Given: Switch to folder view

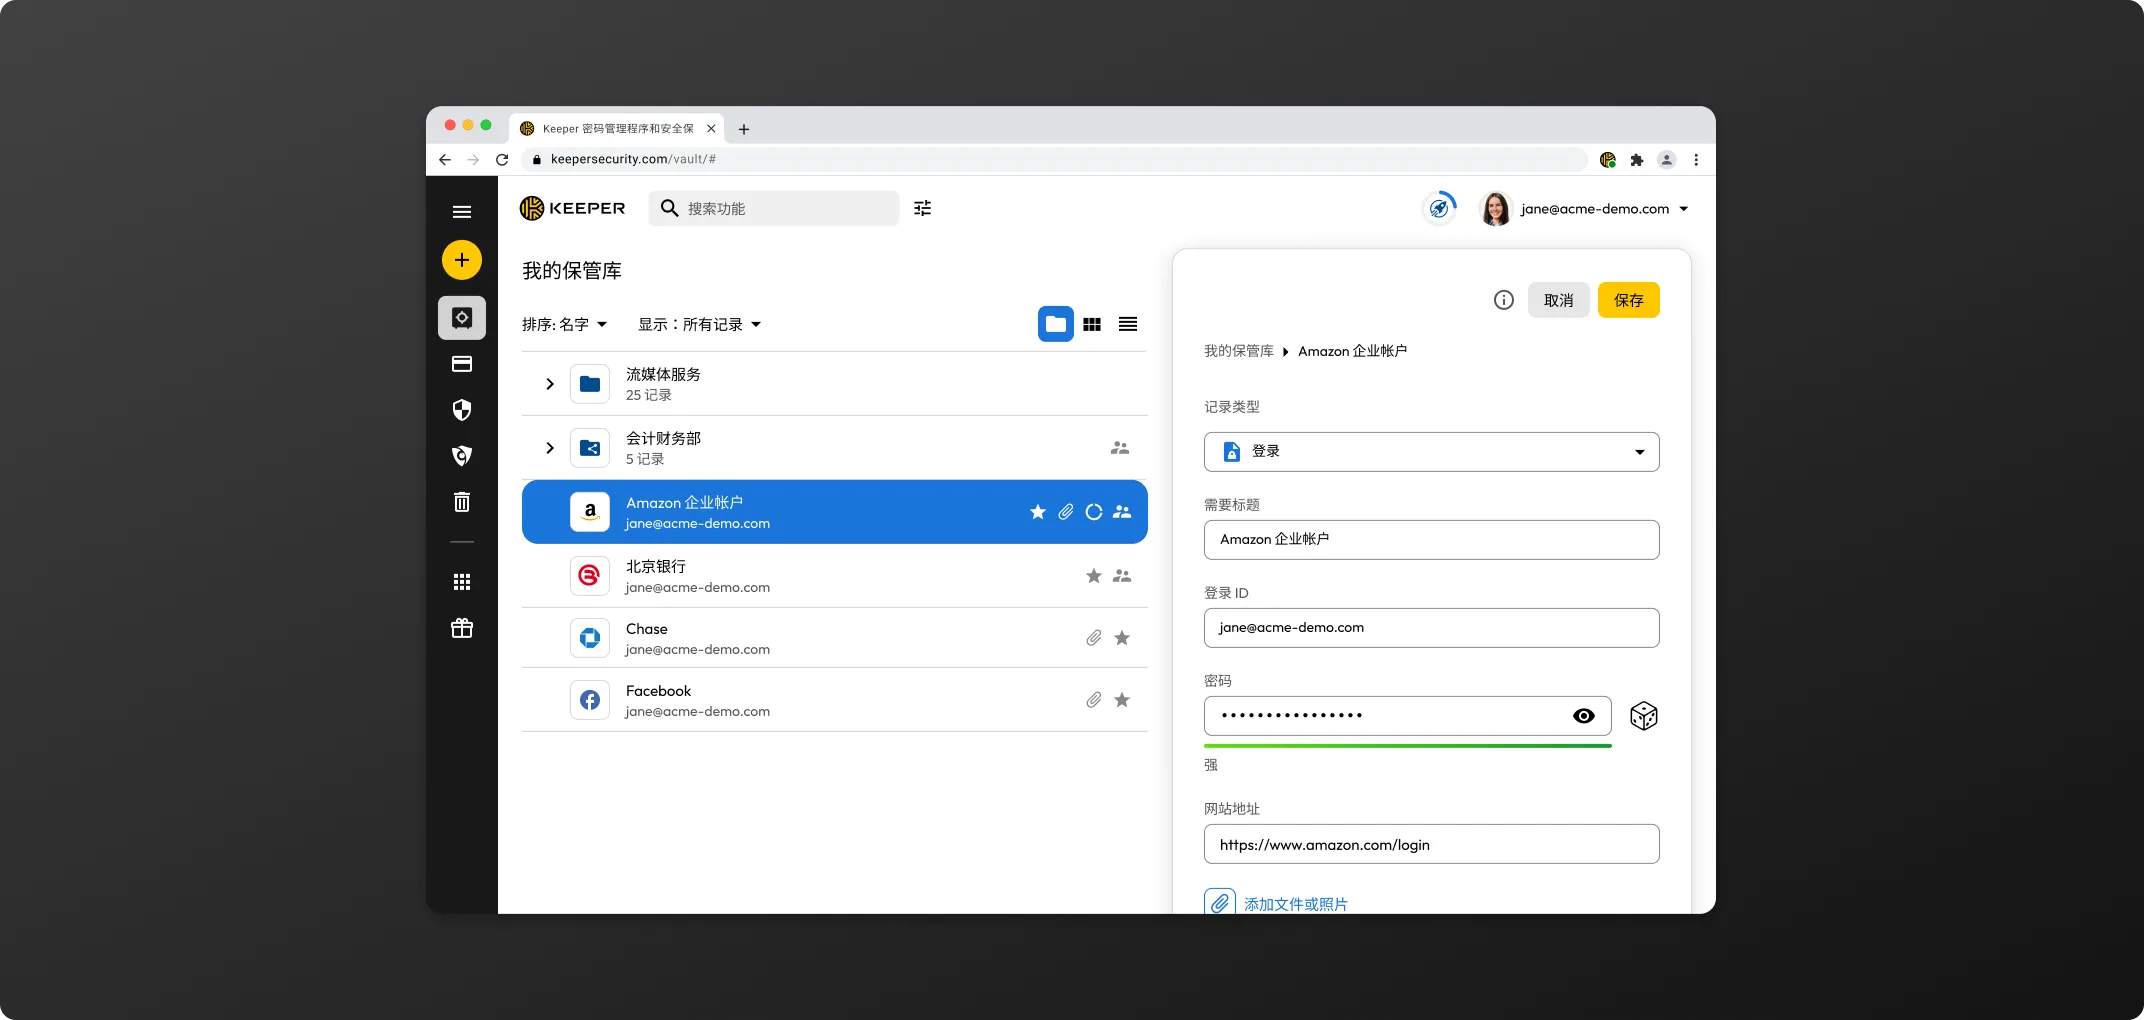Looking at the screenshot, I should tap(1055, 324).
